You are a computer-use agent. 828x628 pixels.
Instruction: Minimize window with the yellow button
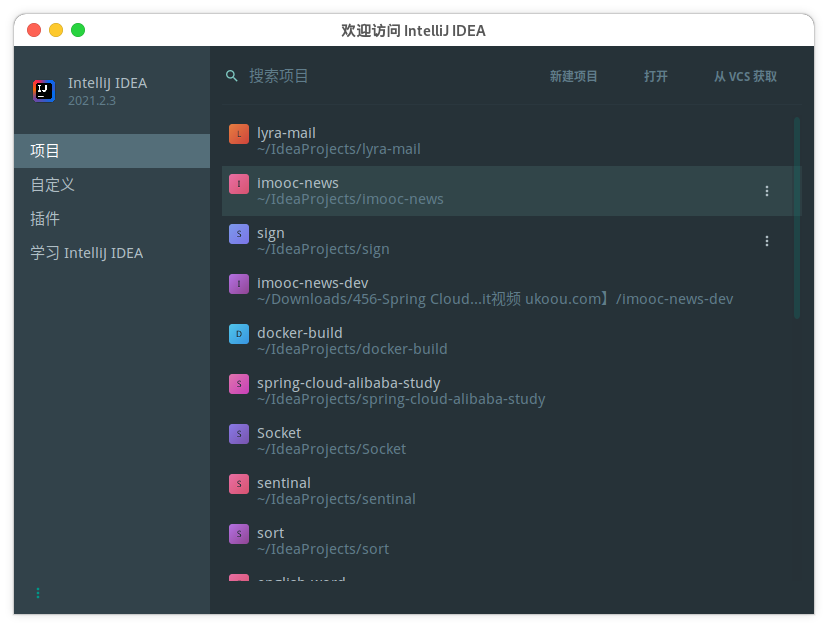click(56, 30)
